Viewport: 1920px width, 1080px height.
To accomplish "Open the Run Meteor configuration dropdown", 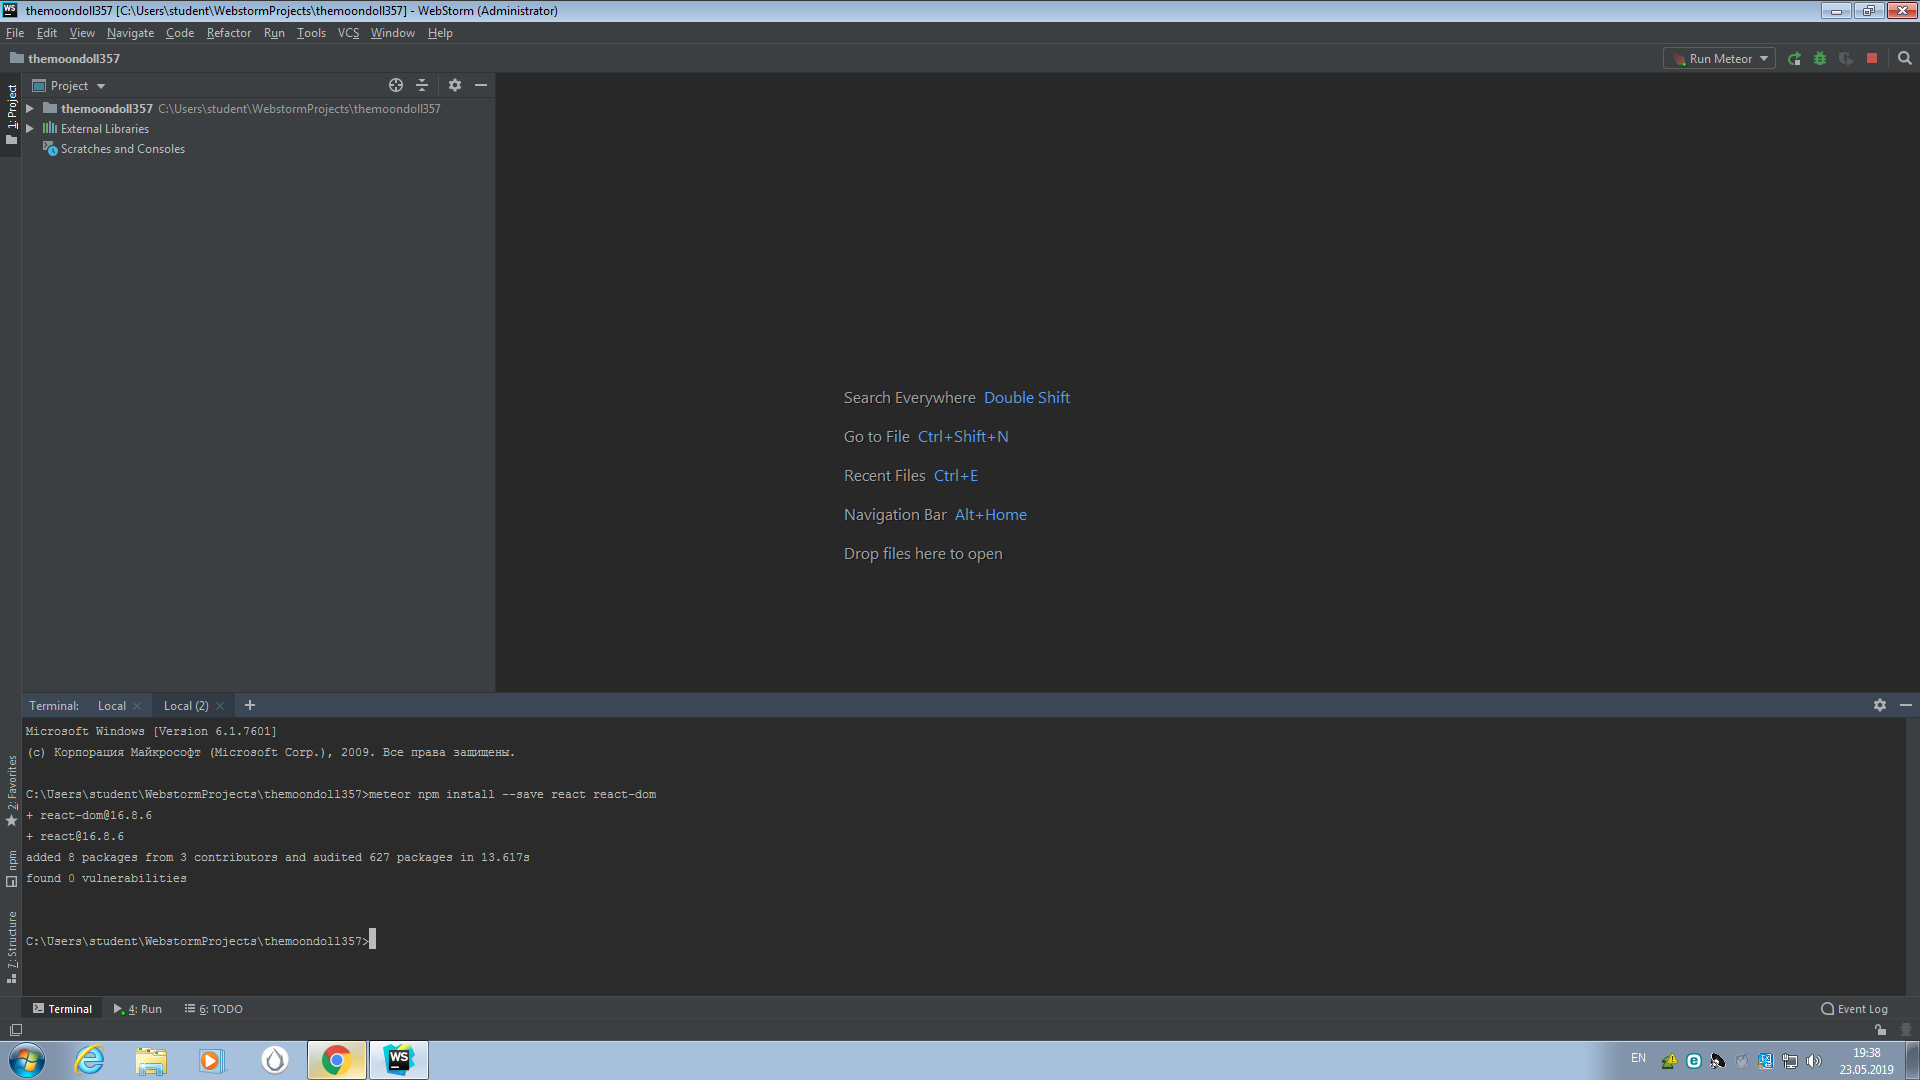I will 1720,59.
